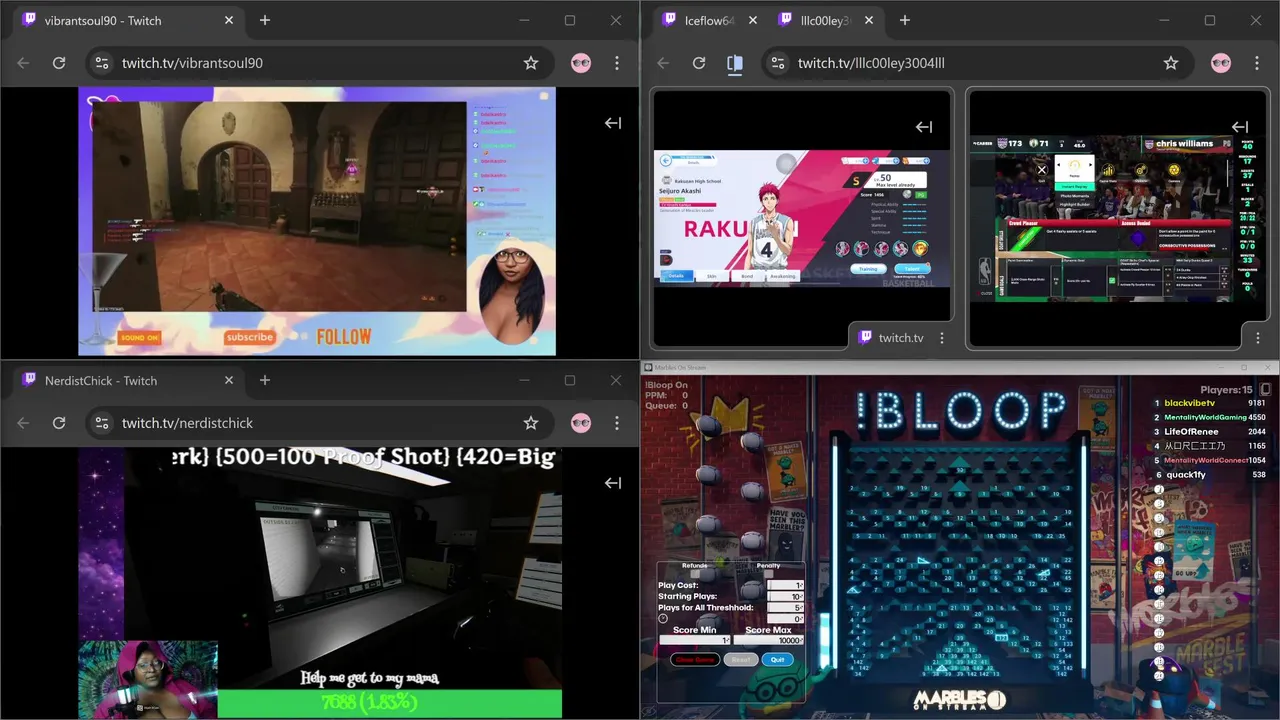Click the eye icon at Marbles window's bottom-left

(649, 711)
